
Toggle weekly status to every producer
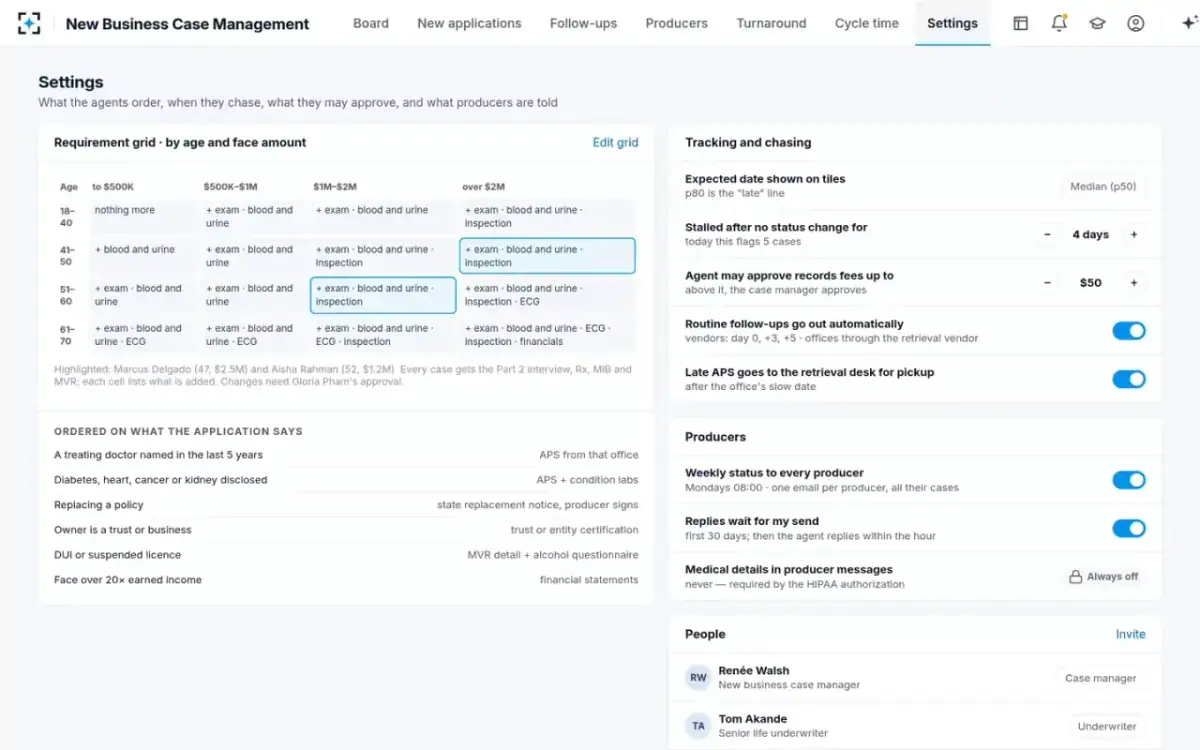[1129, 480]
